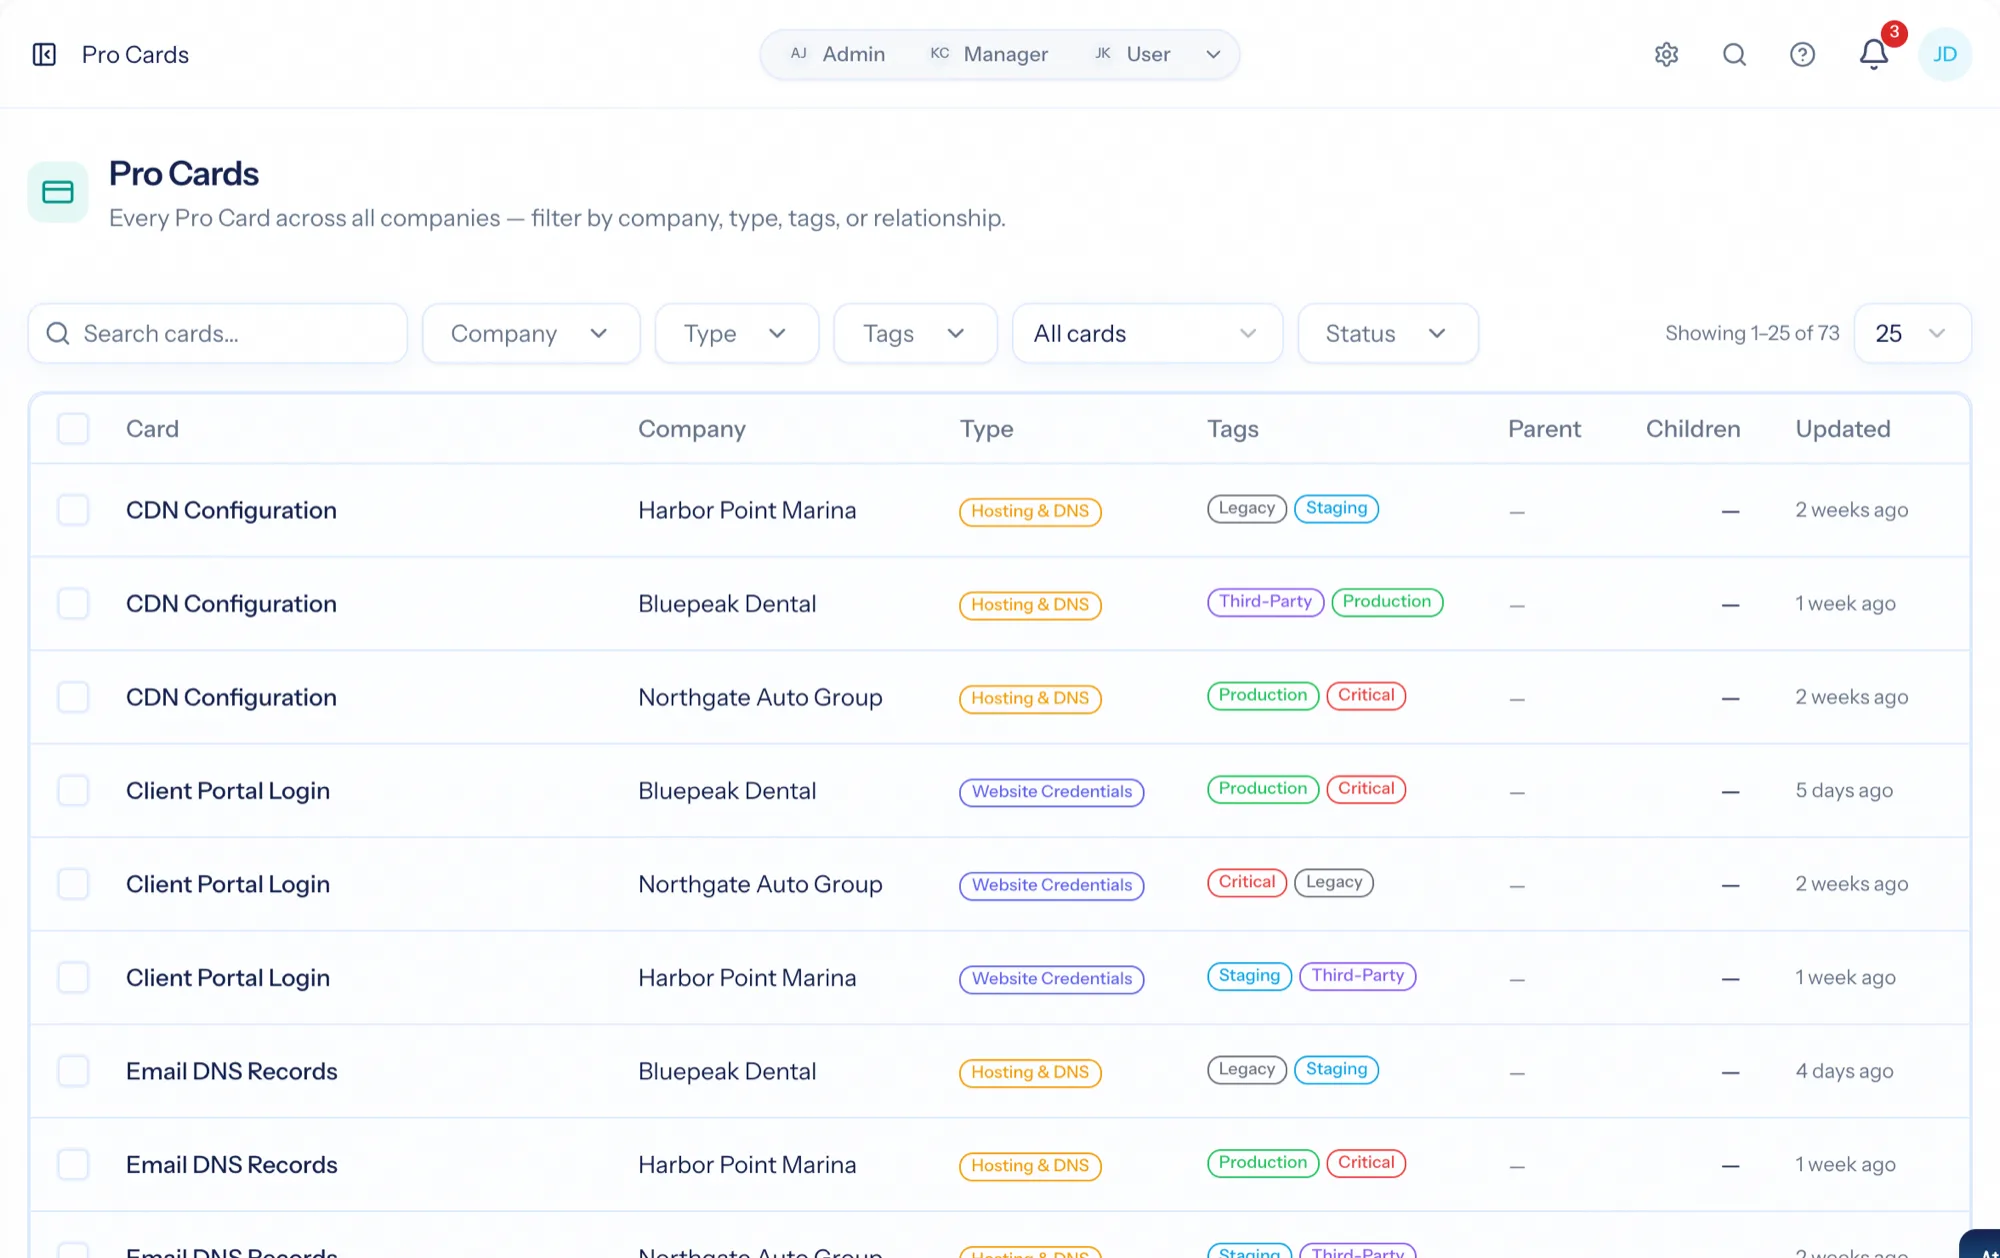The image size is (2000, 1258).
Task: Click Critical tag on Northgate Auto Group CDN row
Action: coord(1366,695)
